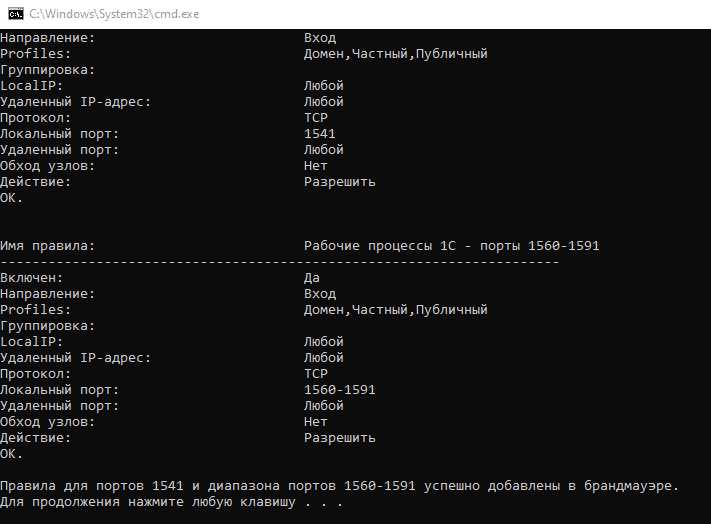The image size is (711, 524).
Task: Click the rule name text 'Рабочие процессы 1С - порты 1560-1591'
Action: (452, 246)
